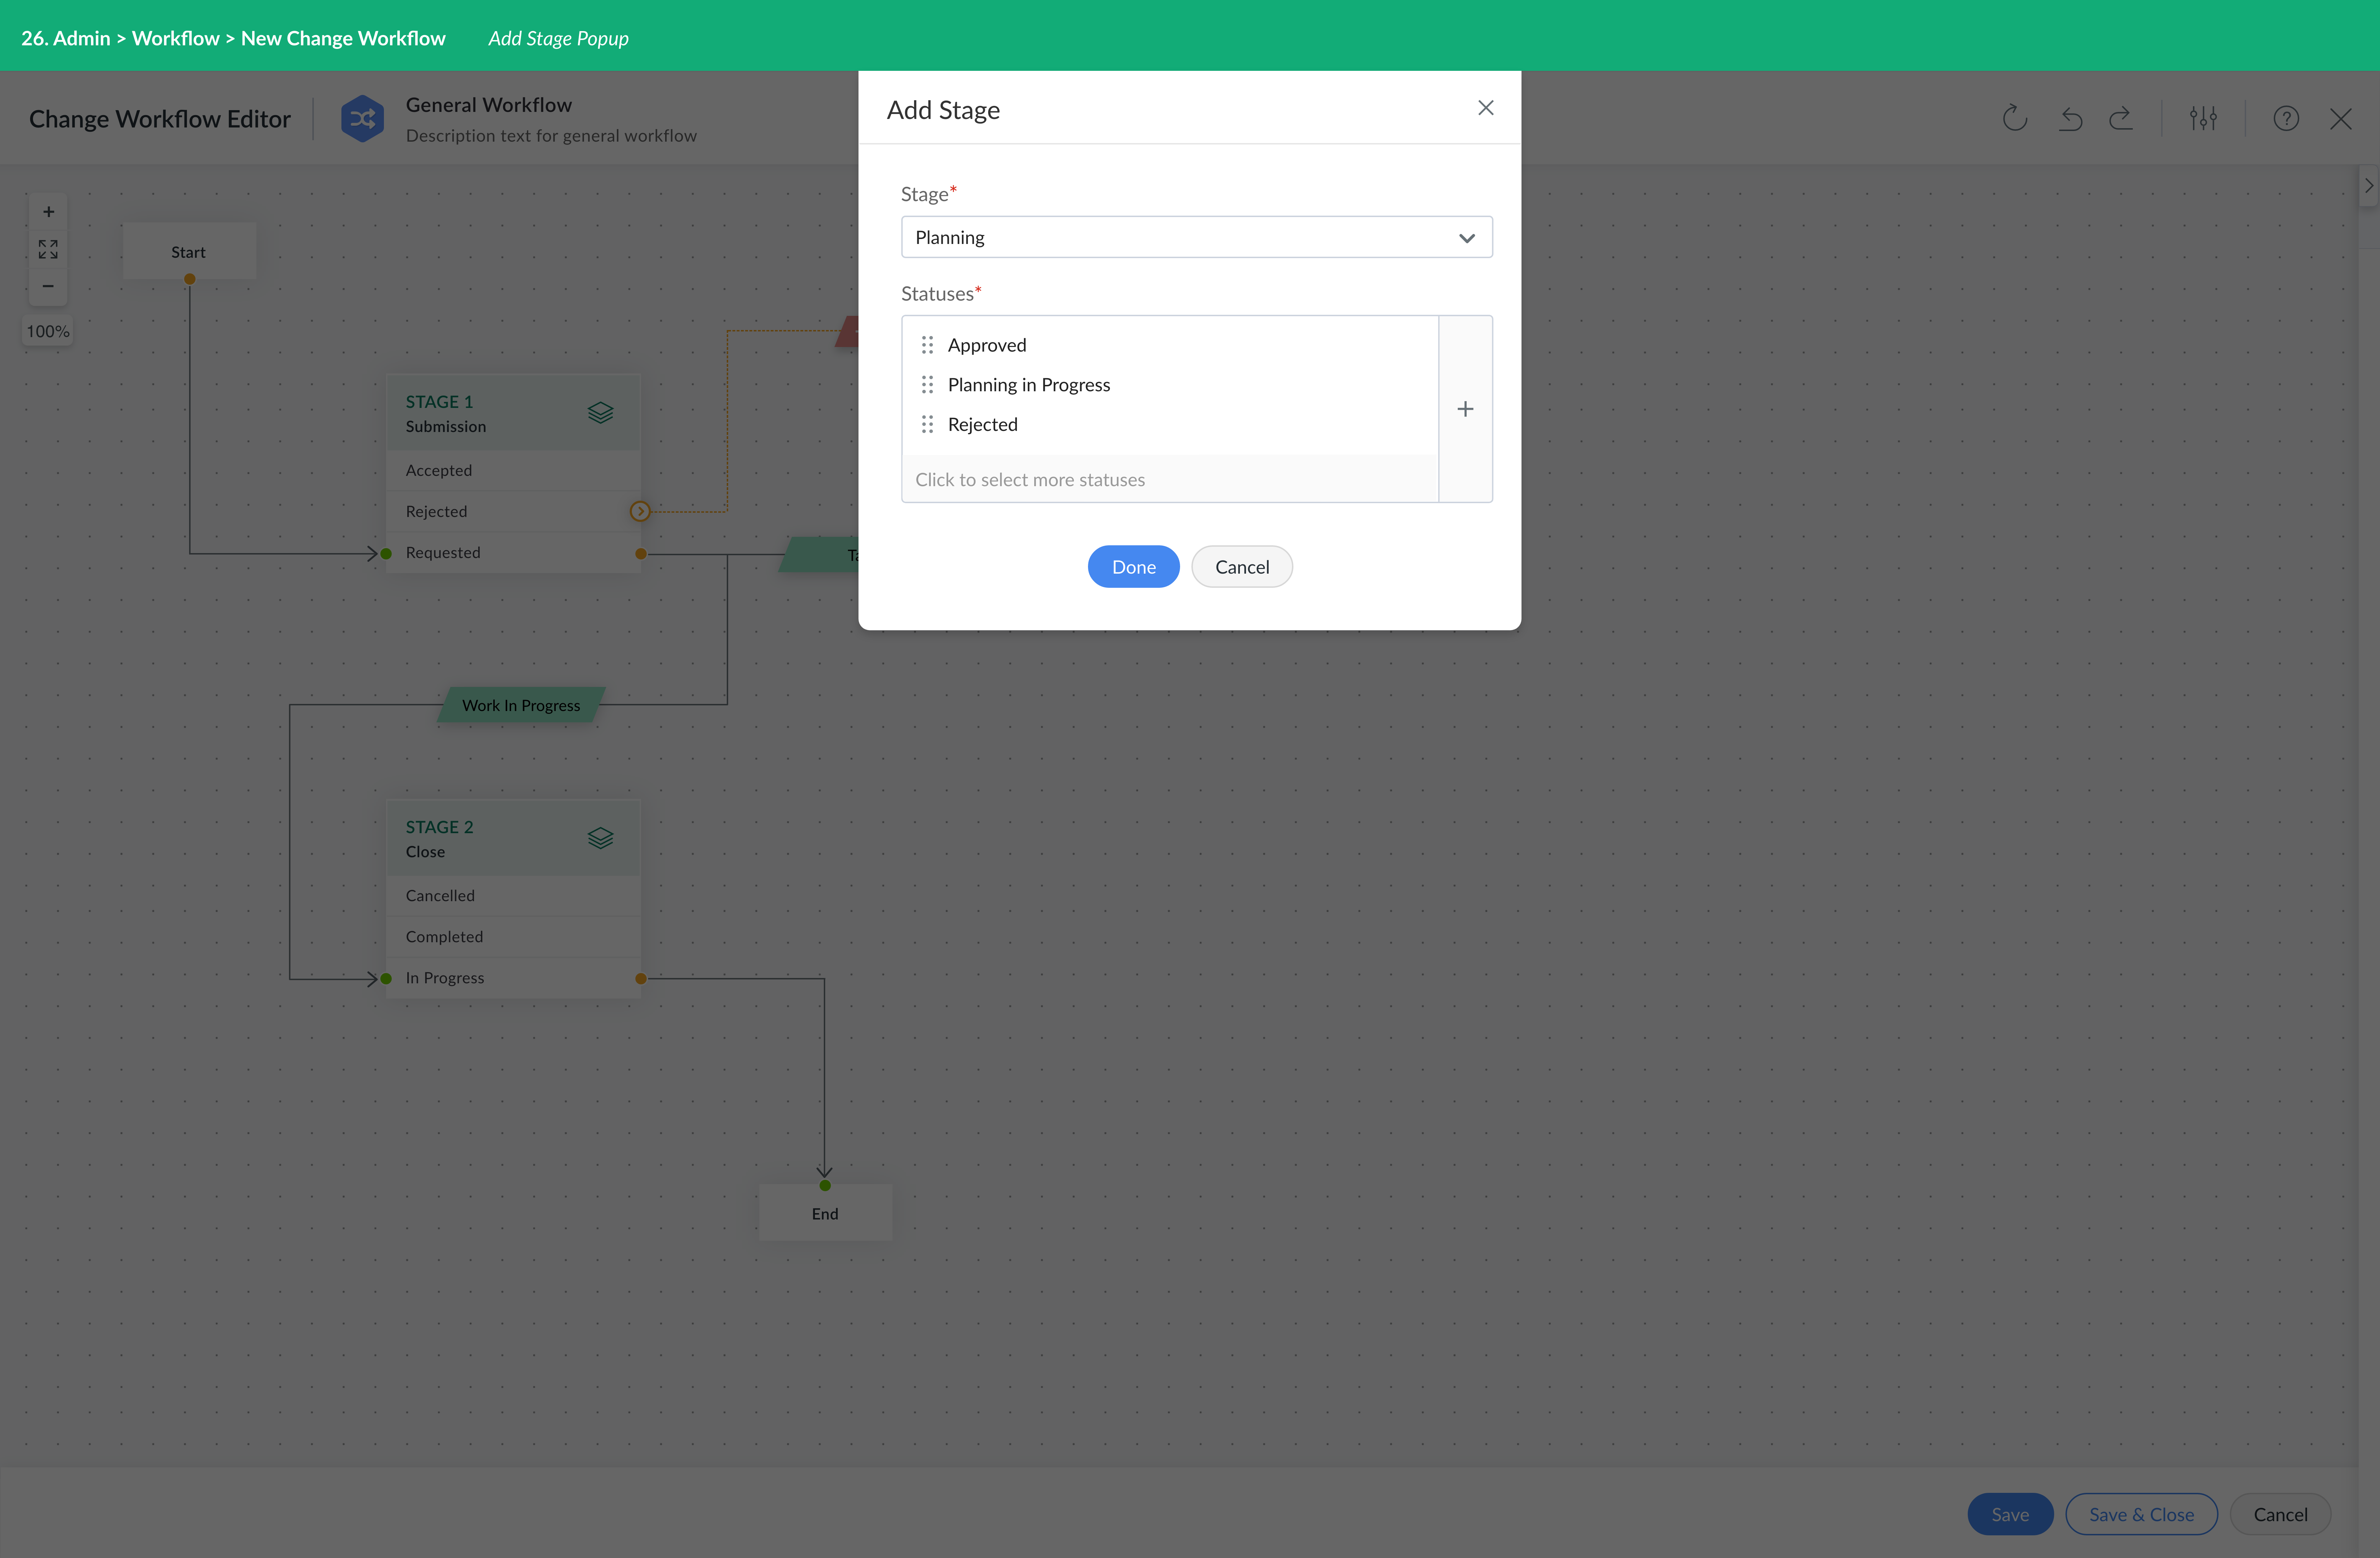Click the workflow description text
The width and height of the screenshot is (2380, 1558).
551,136
